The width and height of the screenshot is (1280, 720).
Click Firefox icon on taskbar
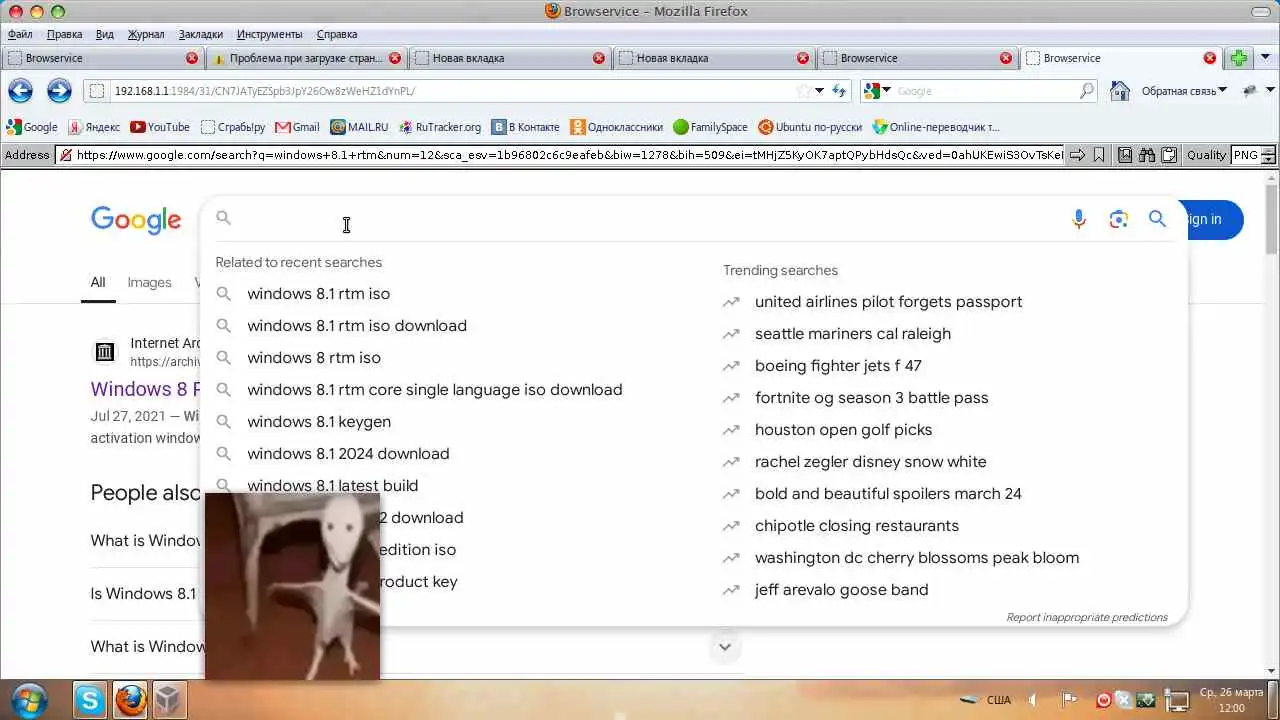click(x=130, y=700)
